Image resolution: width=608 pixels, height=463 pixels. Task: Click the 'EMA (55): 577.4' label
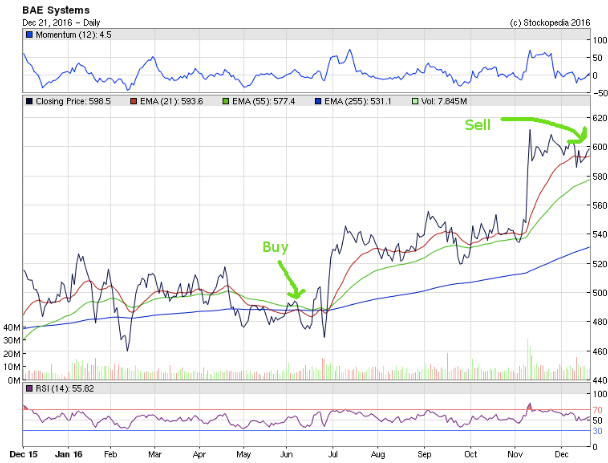[x=264, y=102]
